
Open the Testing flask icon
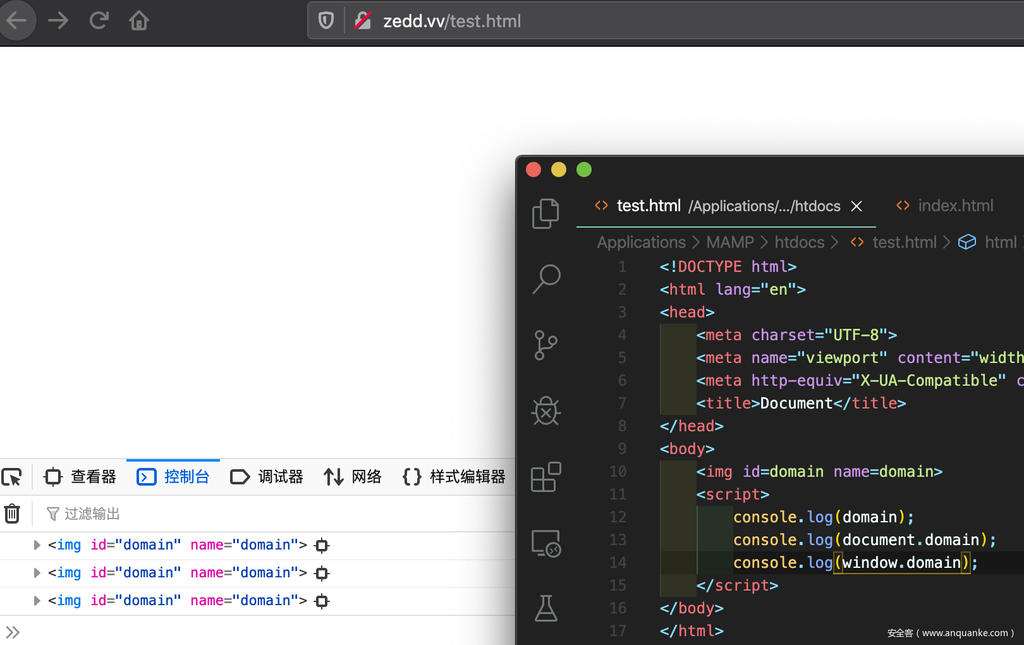pyautogui.click(x=546, y=608)
